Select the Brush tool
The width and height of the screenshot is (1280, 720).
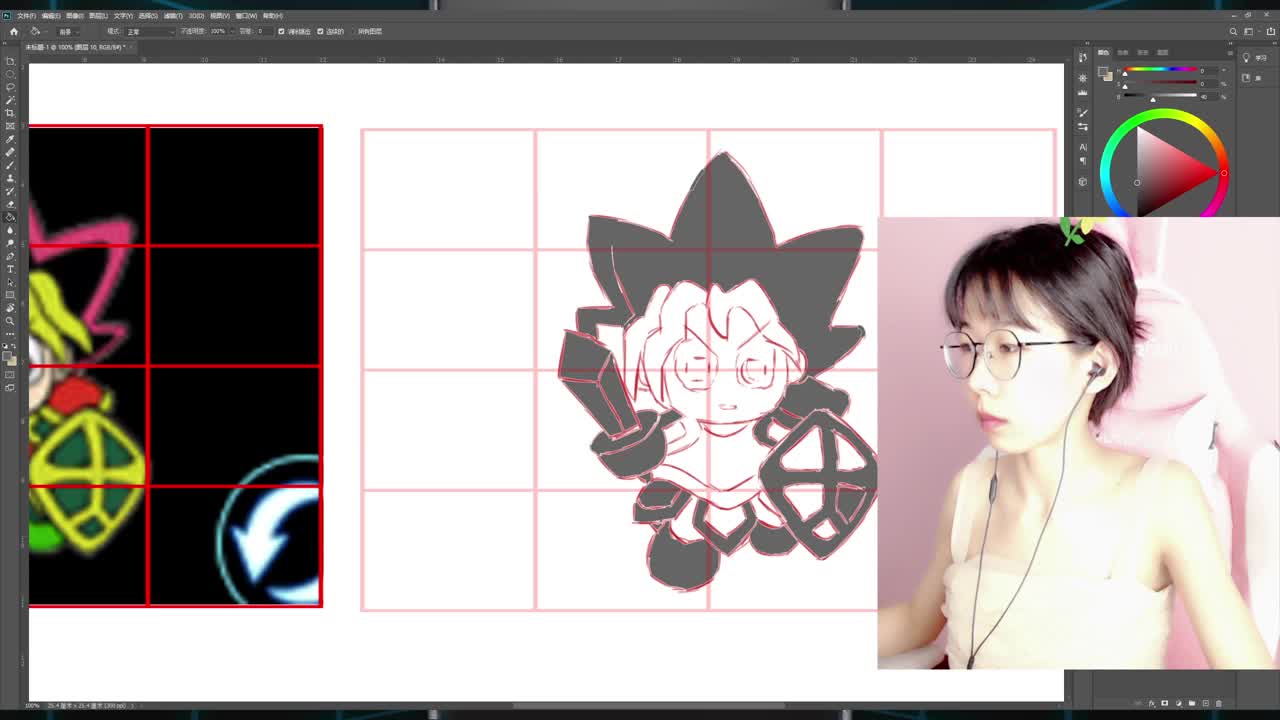[10, 164]
